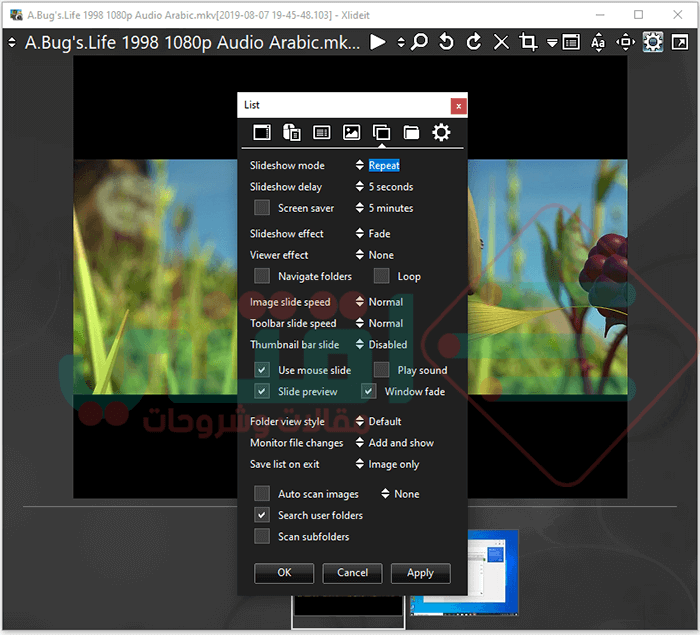Change Viewer effect None selector
The image size is (700, 635).
[359, 255]
